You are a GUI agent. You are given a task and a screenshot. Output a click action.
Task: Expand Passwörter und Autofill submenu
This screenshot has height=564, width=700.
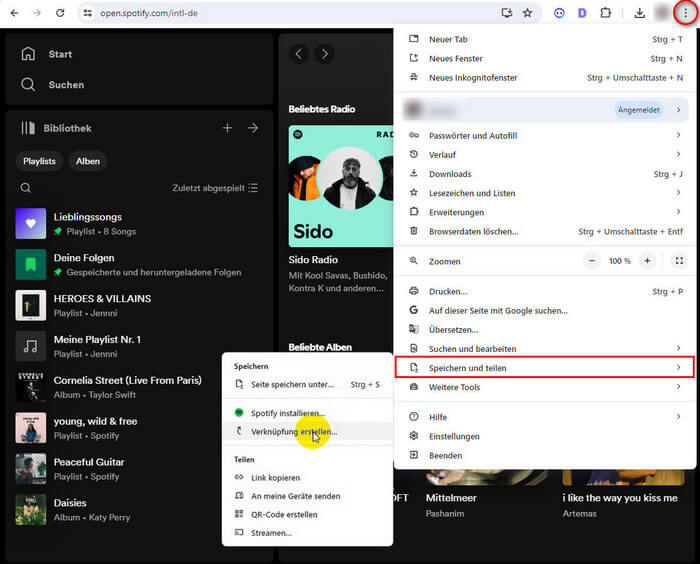545,136
